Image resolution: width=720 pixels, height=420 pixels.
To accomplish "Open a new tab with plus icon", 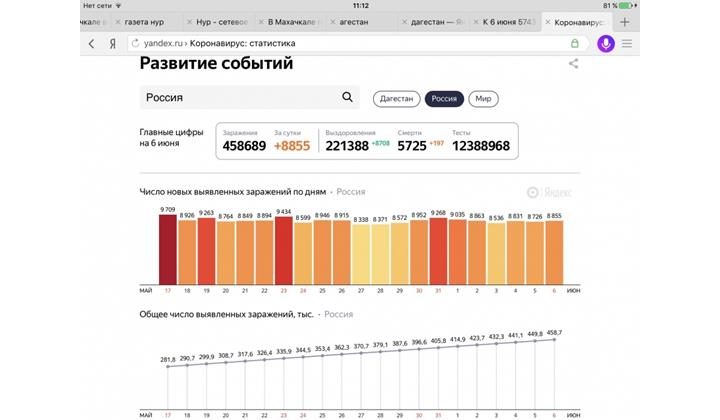I will pyautogui.click(x=625, y=21).
